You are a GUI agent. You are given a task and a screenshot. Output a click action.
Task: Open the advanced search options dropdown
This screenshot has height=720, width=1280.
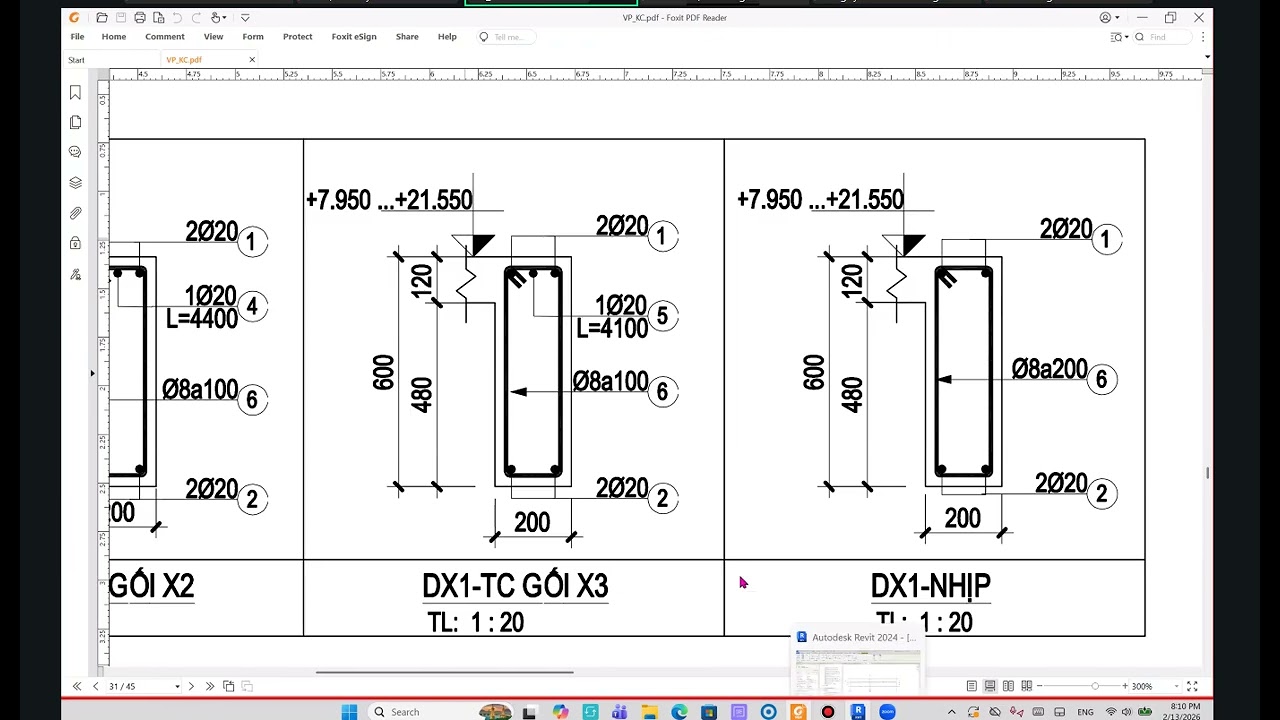(x=1120, y=37)
